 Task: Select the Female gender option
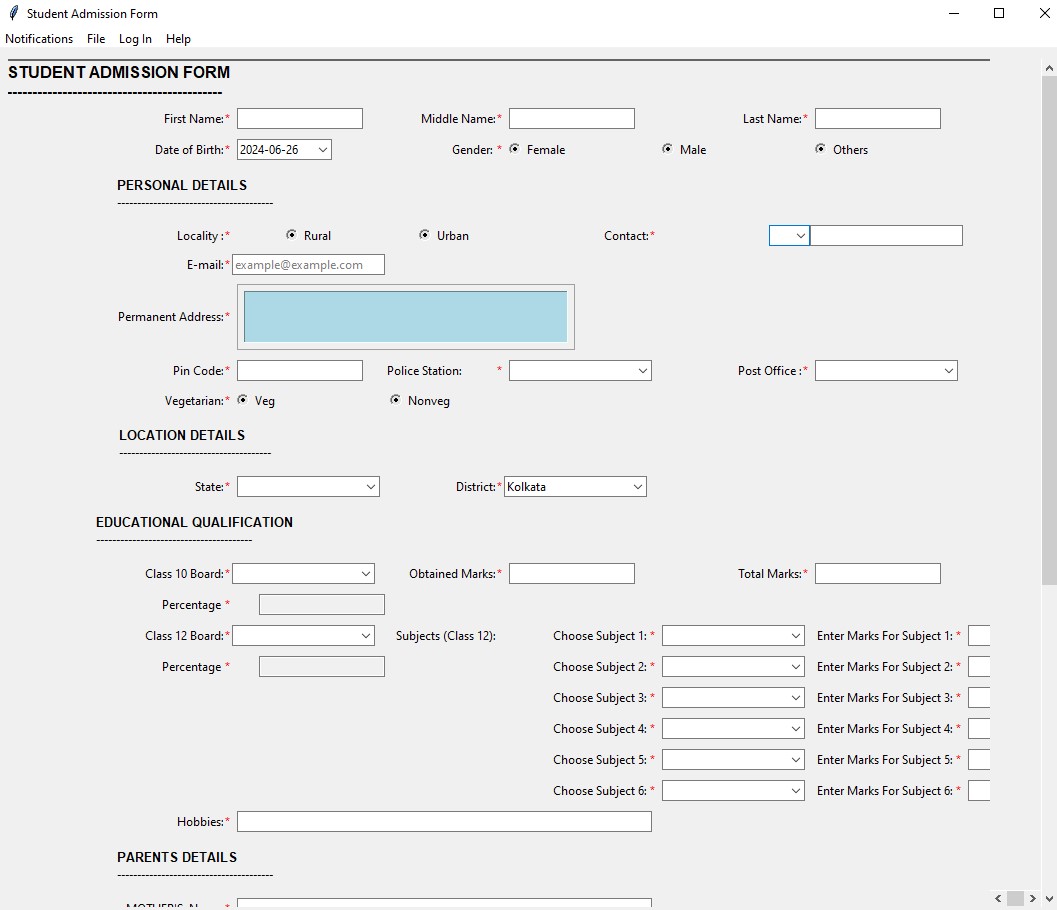tap(515, 149)
